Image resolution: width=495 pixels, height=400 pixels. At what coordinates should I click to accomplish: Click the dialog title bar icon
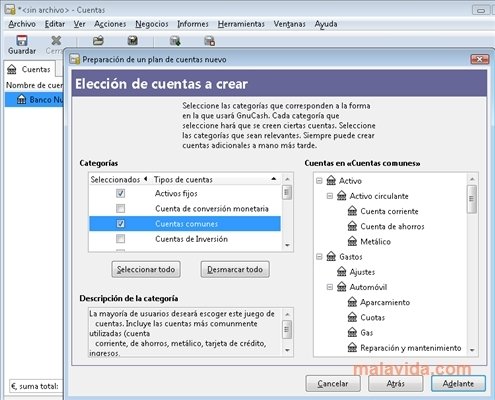click(75, 59)
